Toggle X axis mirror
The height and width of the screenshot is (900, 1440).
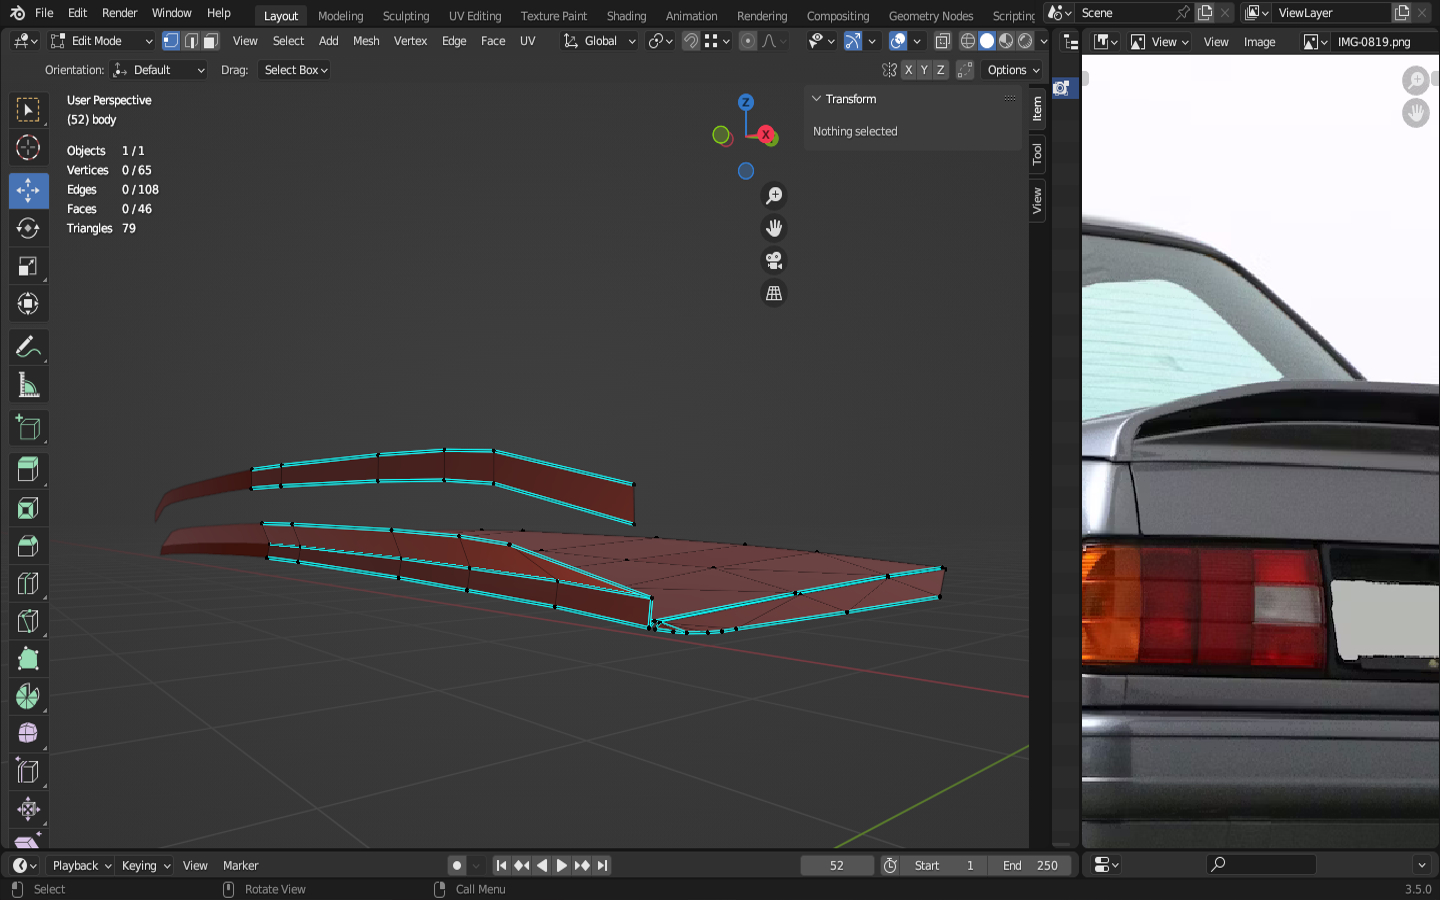point(908,70)
